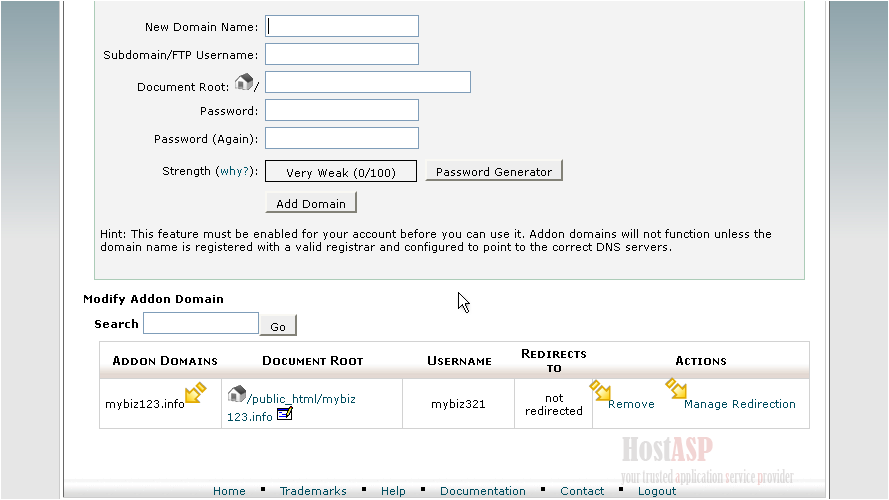
Task: Focus the New Domain Name field
Action: pos(341,26)
